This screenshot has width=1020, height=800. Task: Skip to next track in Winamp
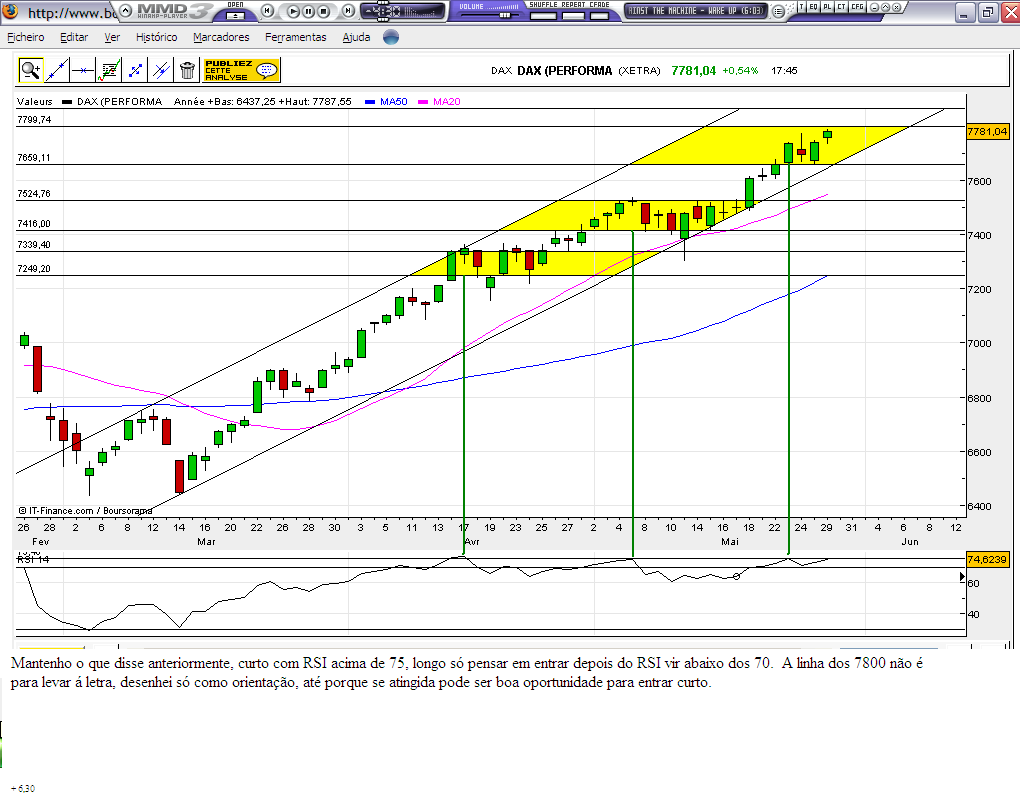[x=349, y=10]
